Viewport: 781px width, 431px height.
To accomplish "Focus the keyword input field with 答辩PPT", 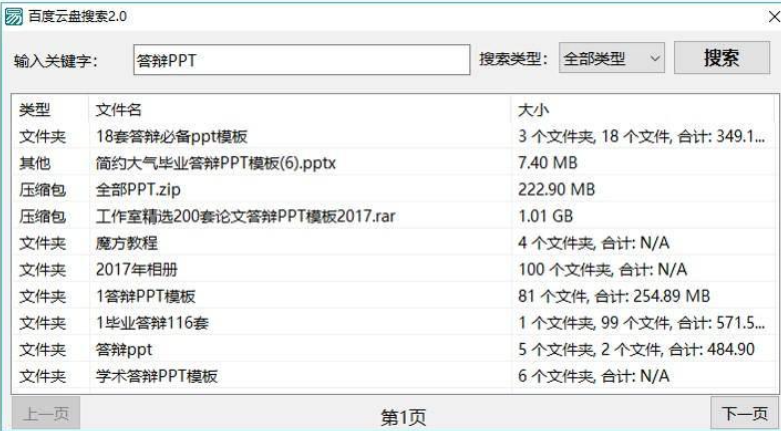I will 301,60.
